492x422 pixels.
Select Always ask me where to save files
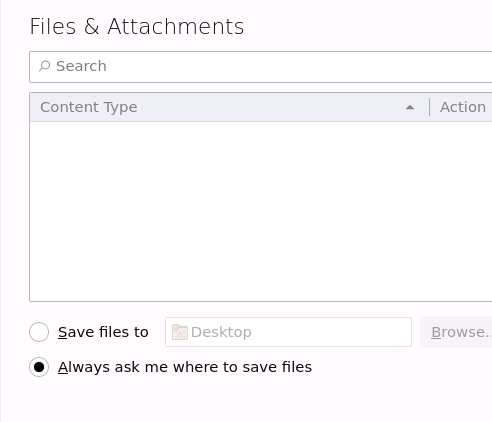pos(39,367)
